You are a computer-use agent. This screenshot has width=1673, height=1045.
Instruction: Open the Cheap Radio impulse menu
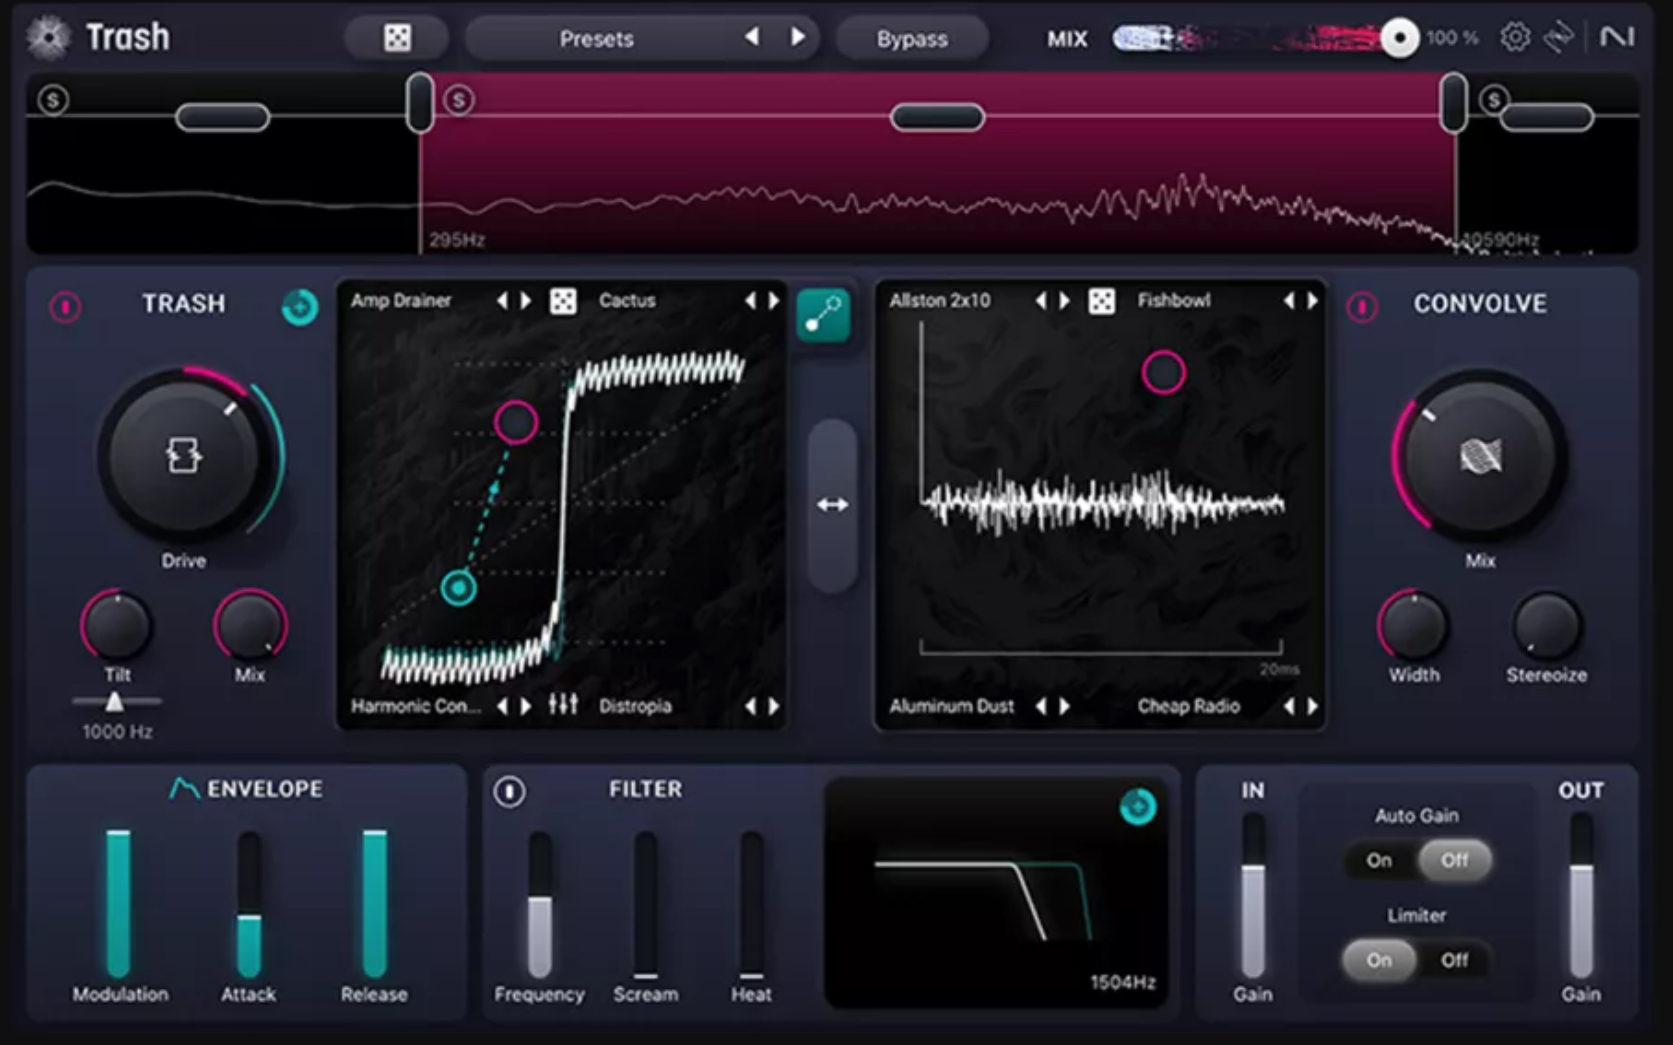(1188, 706)
